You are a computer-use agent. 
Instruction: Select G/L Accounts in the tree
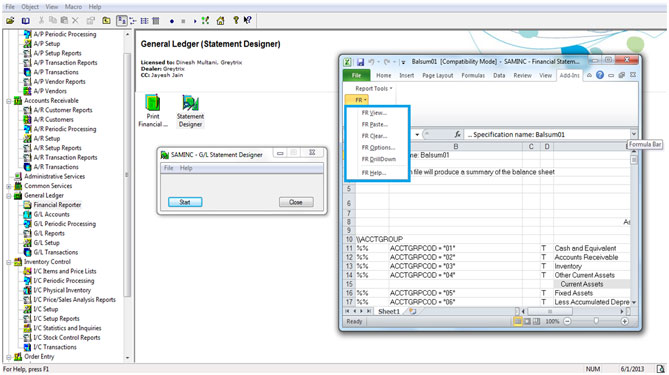[51, 214]
